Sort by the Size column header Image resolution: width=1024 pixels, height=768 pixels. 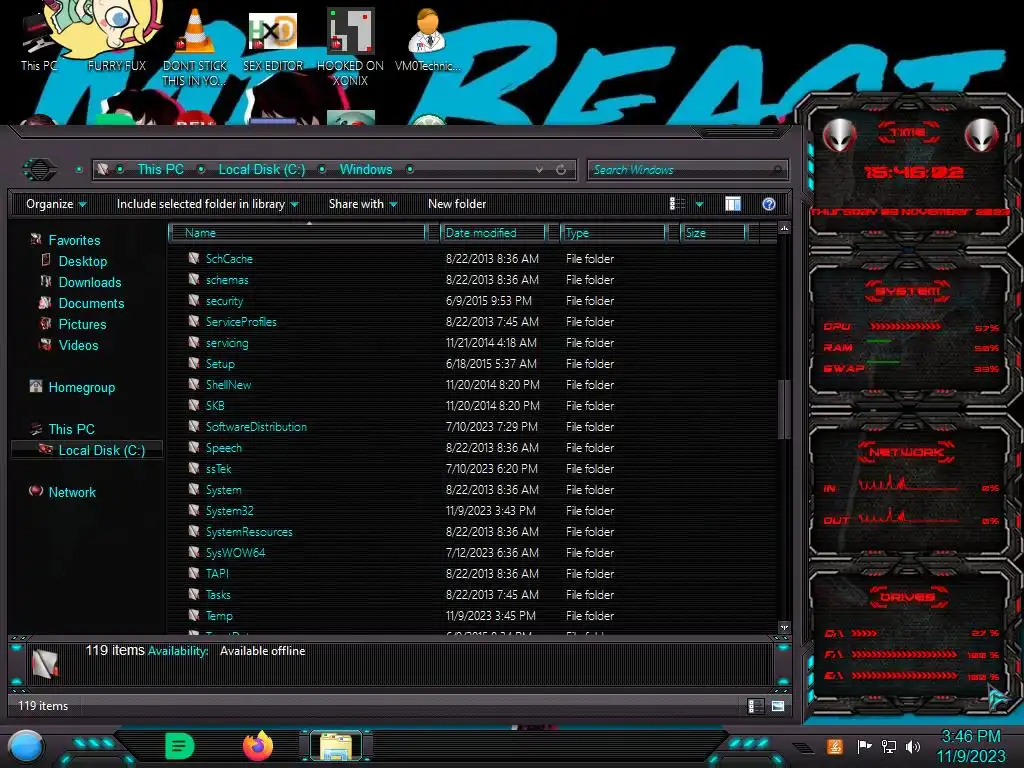click(x=713, y=232)
